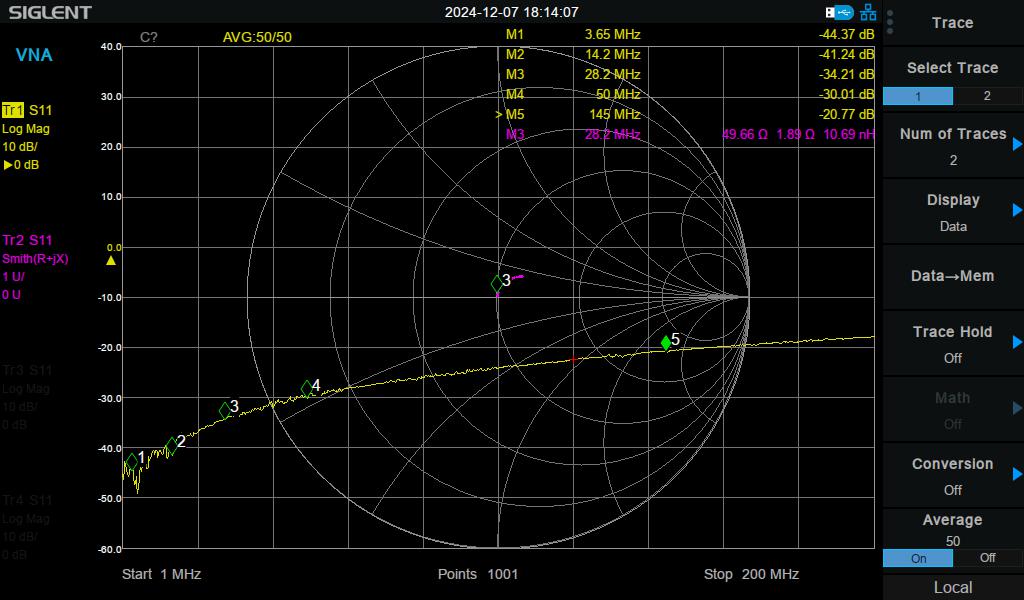Click the C? calibration status indicator
This screenshot has height=600, width=1024.
tap(149, 37)
